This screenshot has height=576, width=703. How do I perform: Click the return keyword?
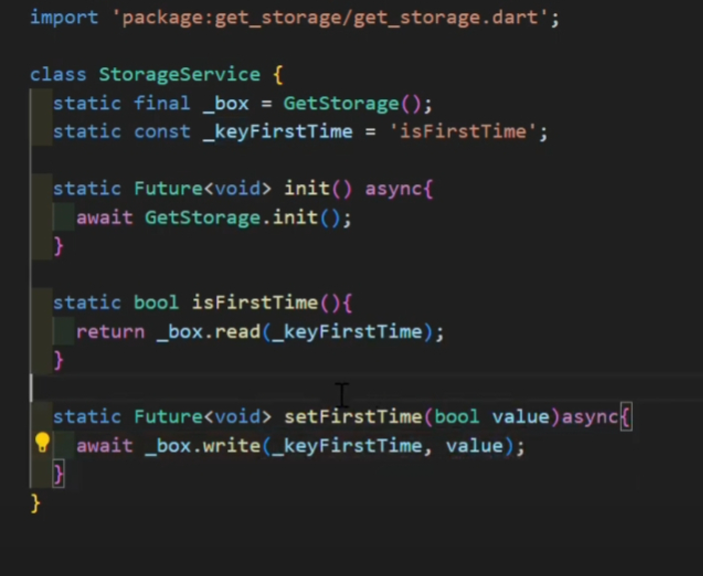click(110, 333)
